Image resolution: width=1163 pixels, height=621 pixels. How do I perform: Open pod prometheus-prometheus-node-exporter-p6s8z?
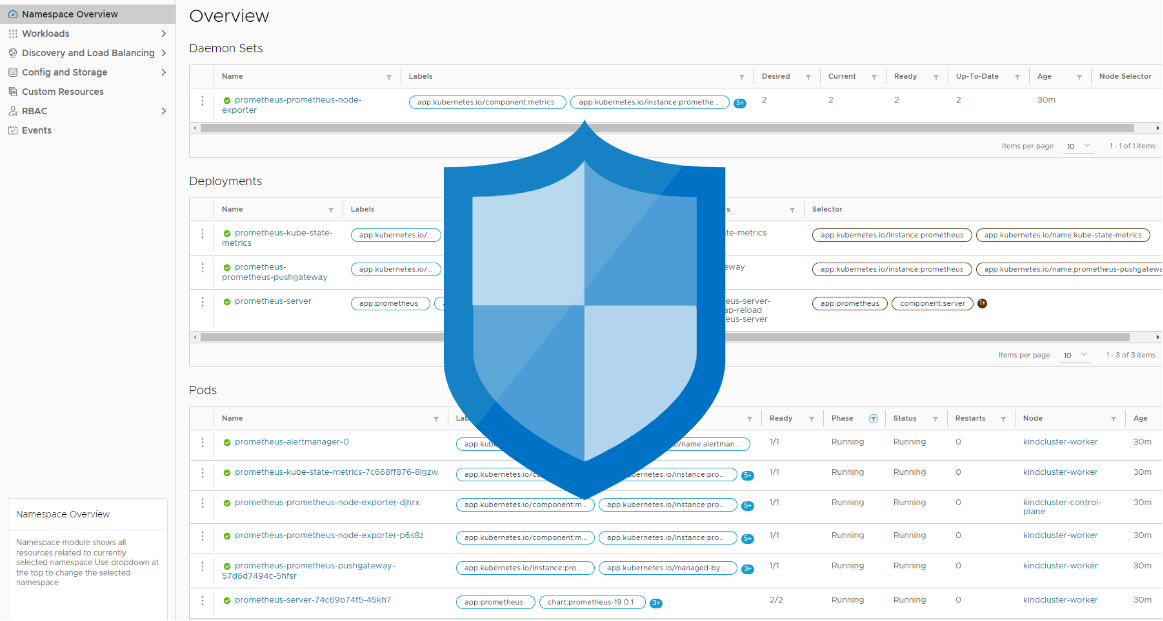point(329,536)
